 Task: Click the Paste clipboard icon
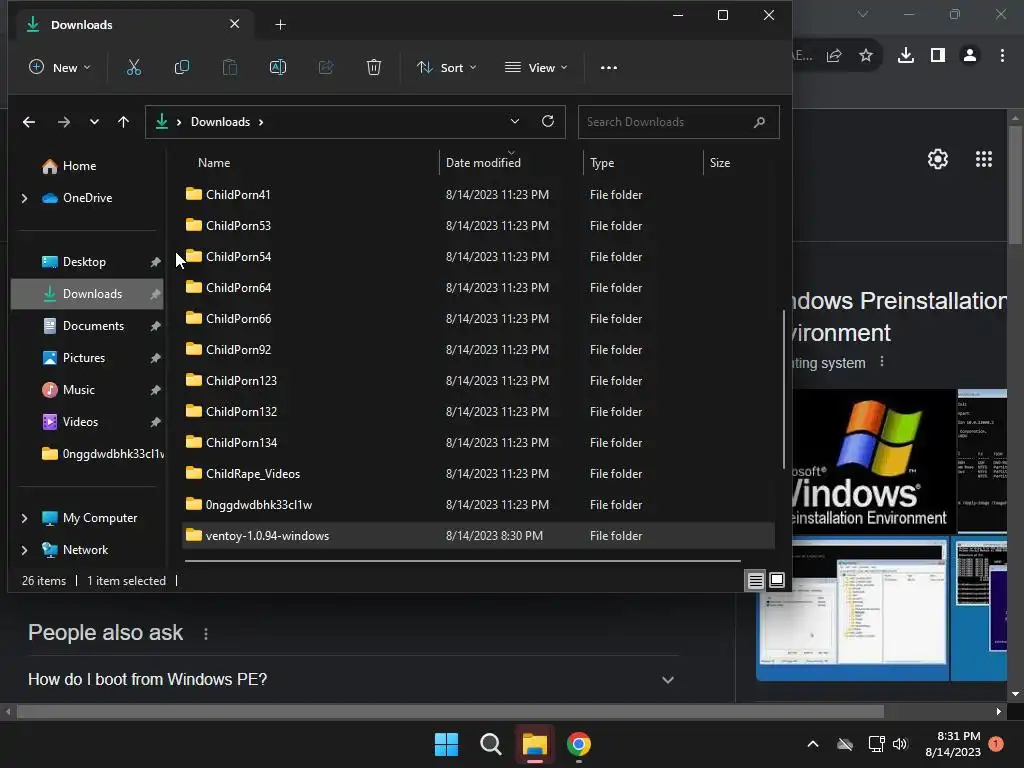tap(230, 67)
